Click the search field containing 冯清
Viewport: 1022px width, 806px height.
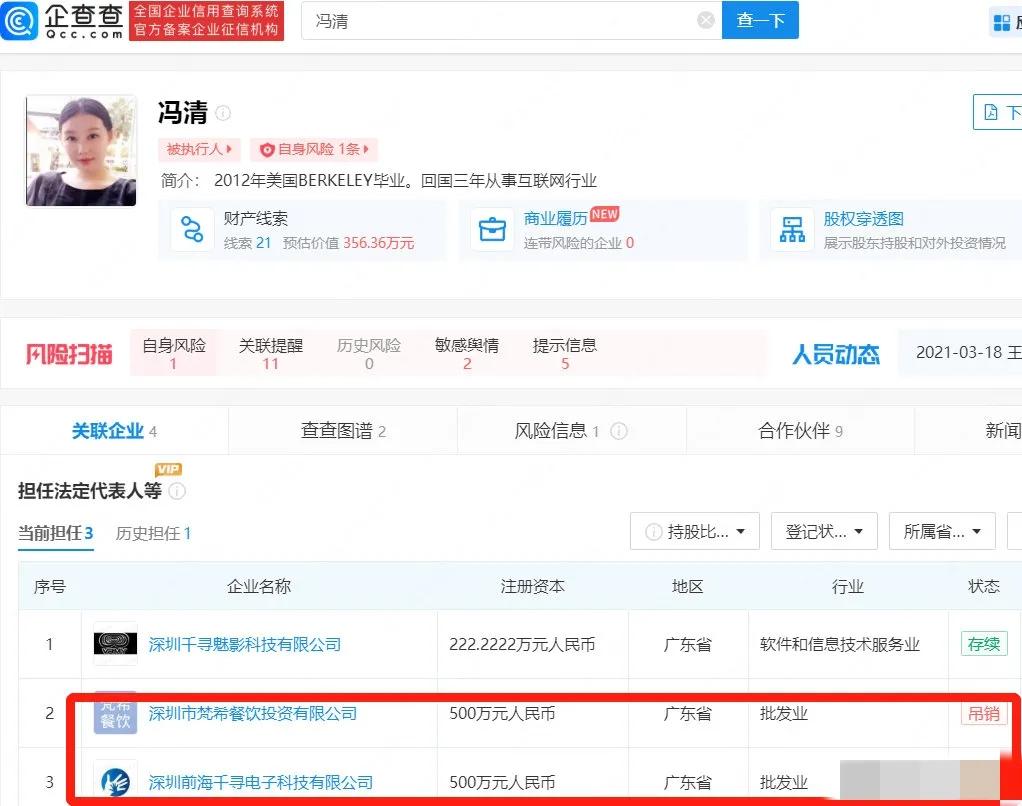point(512,20)
